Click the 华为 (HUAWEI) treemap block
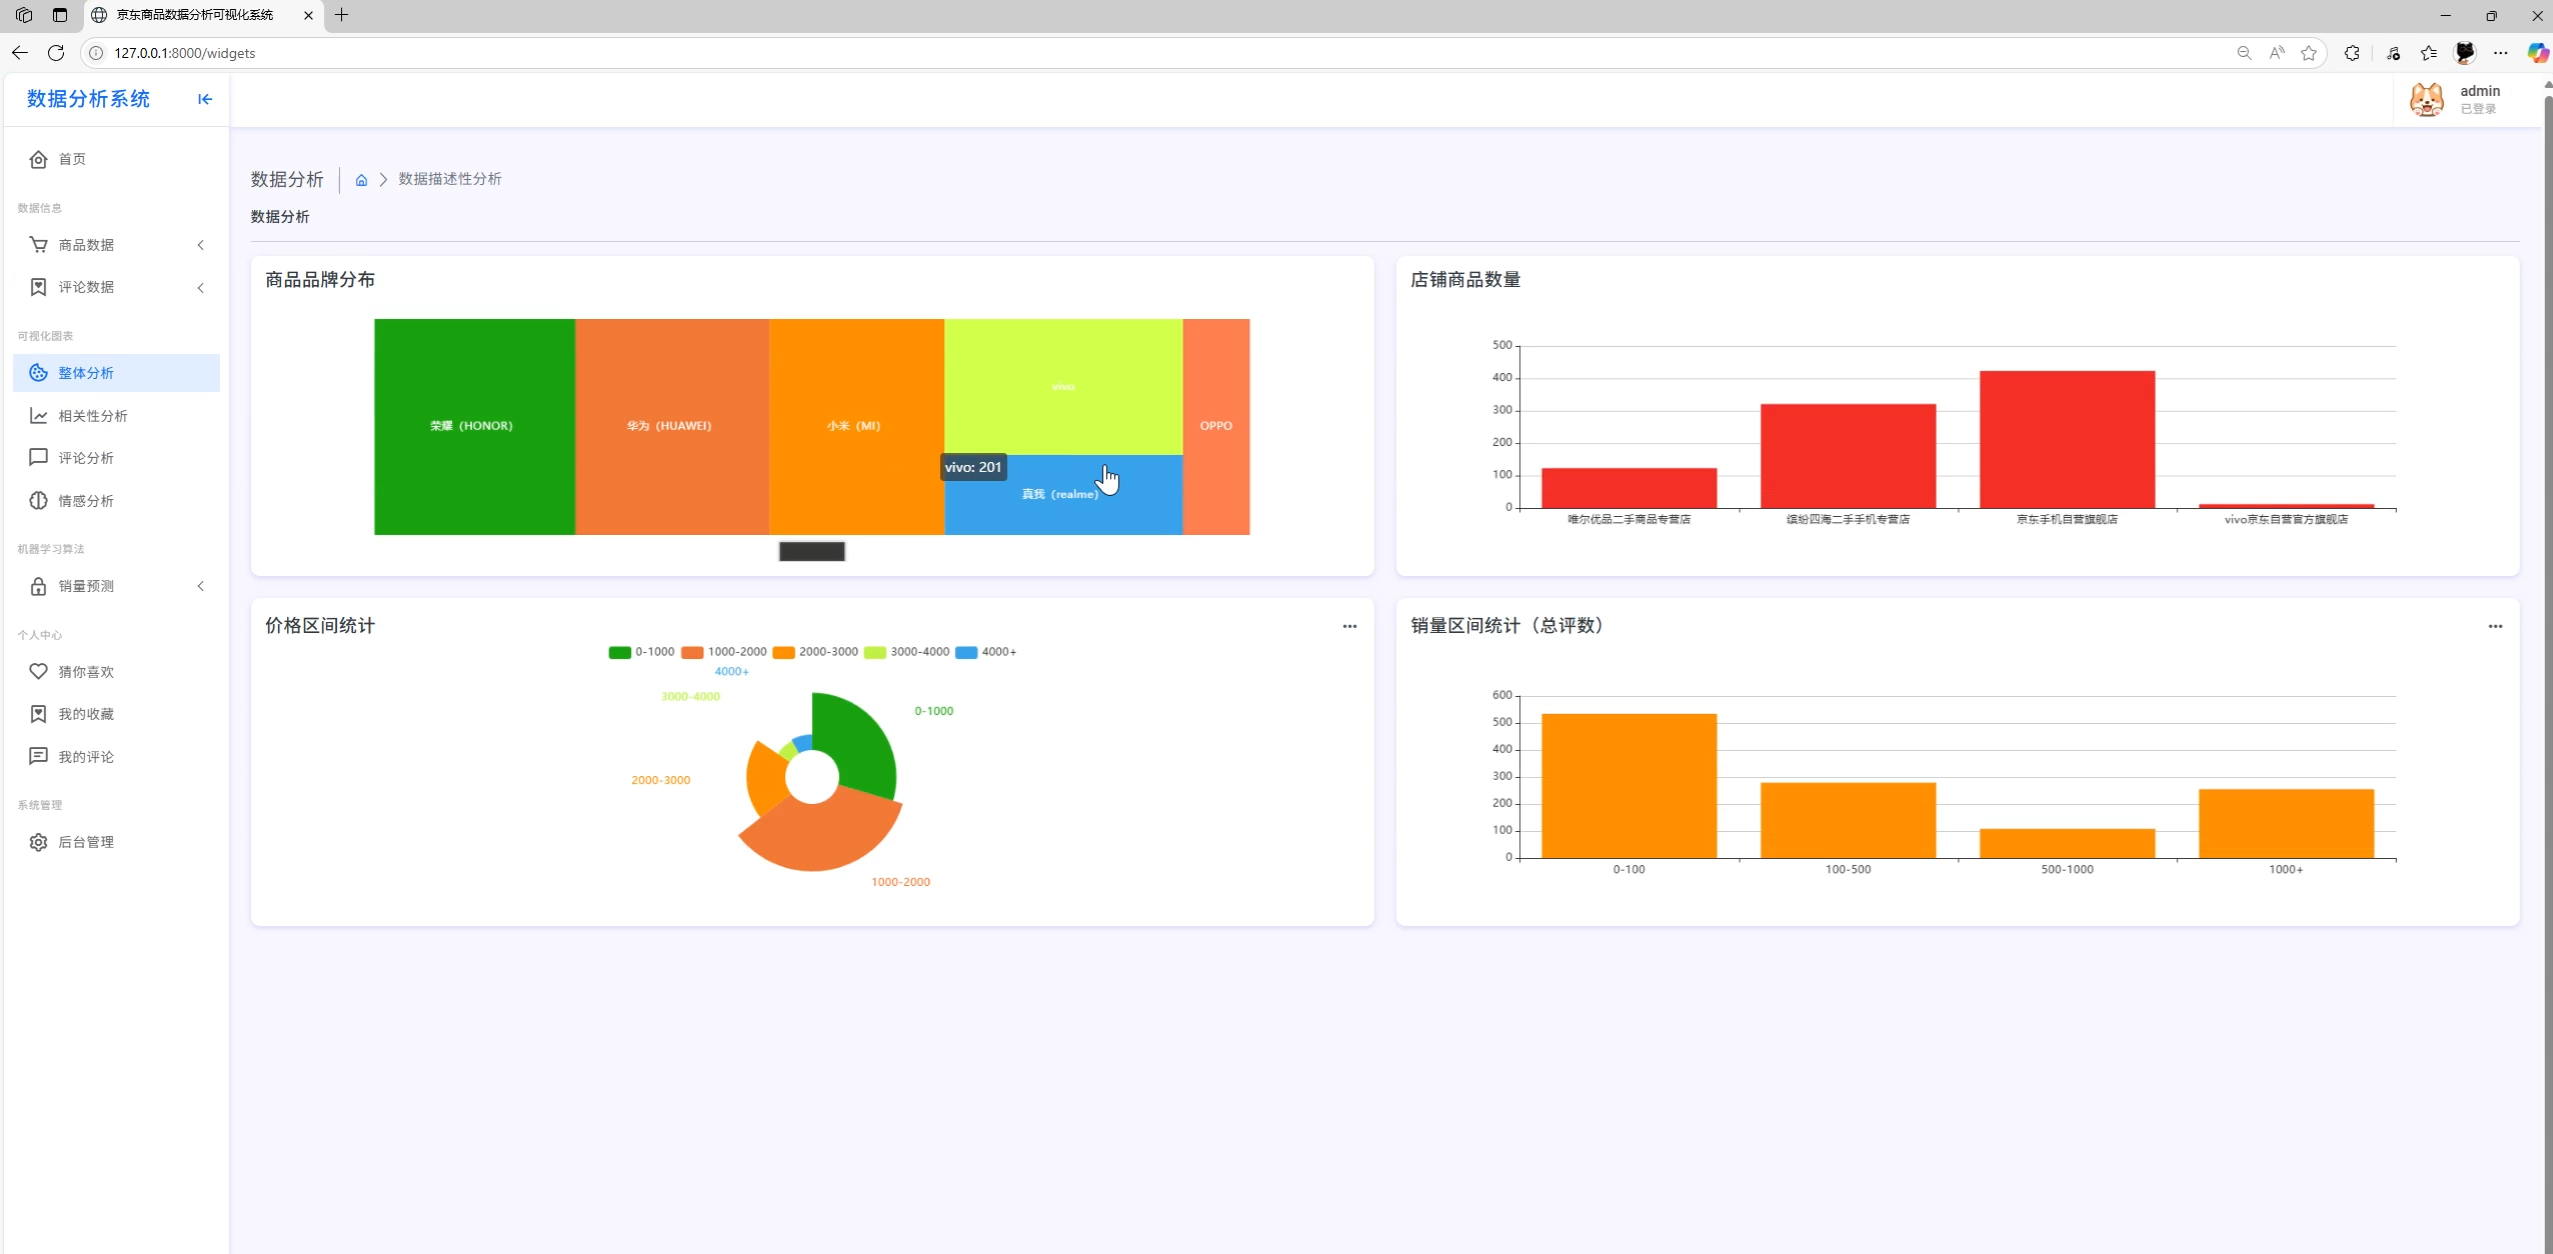 672,427
